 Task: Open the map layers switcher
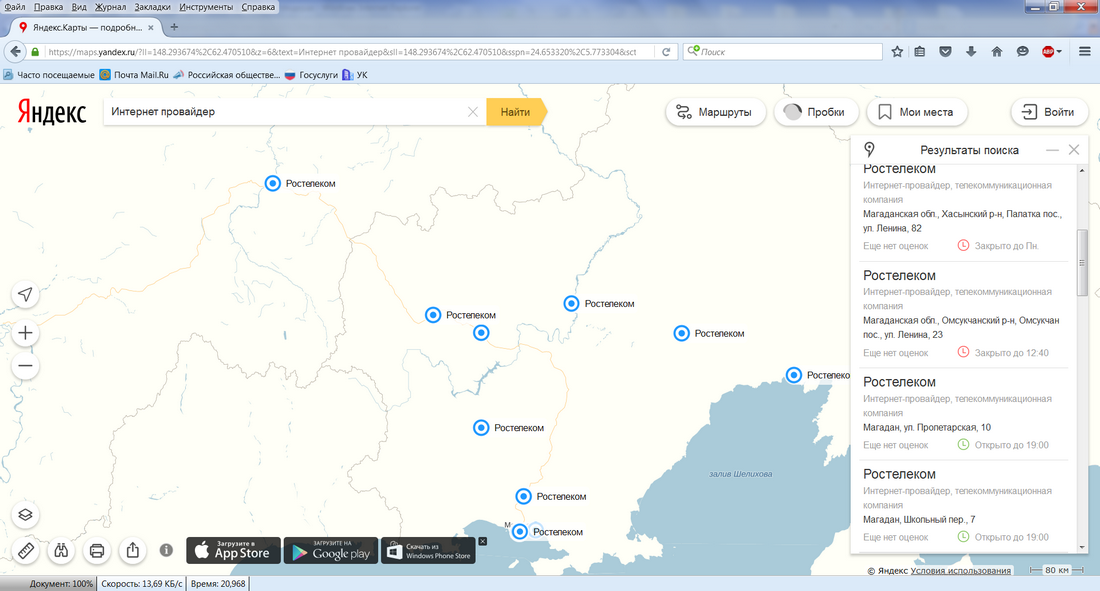click(26, 515)
